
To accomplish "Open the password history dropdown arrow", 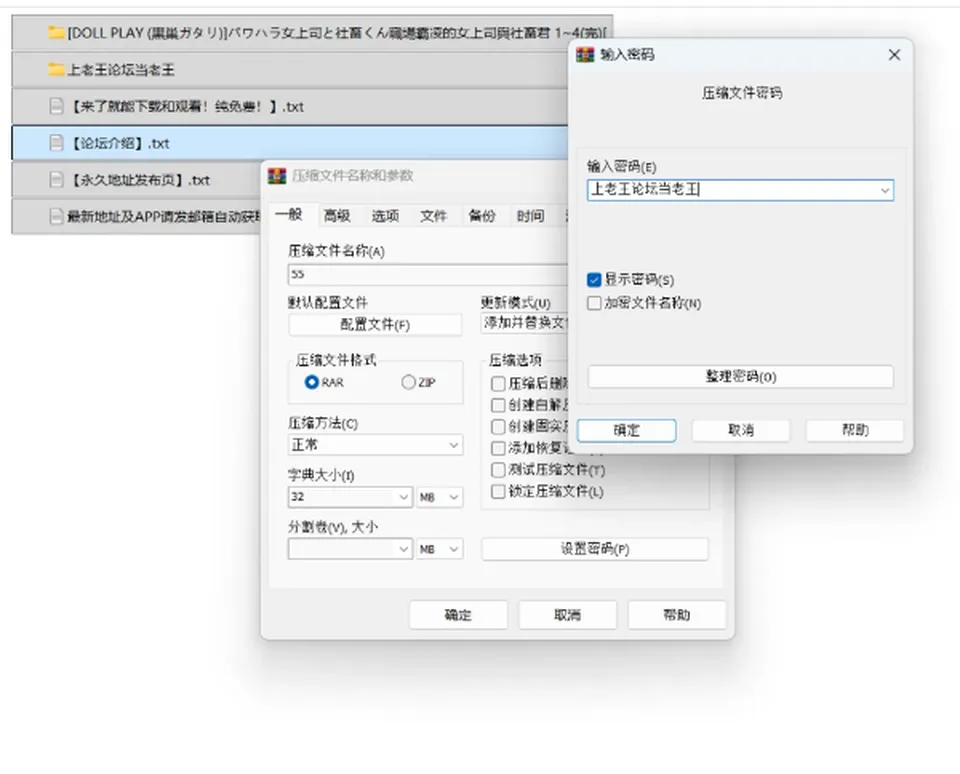I will point(885,190).
